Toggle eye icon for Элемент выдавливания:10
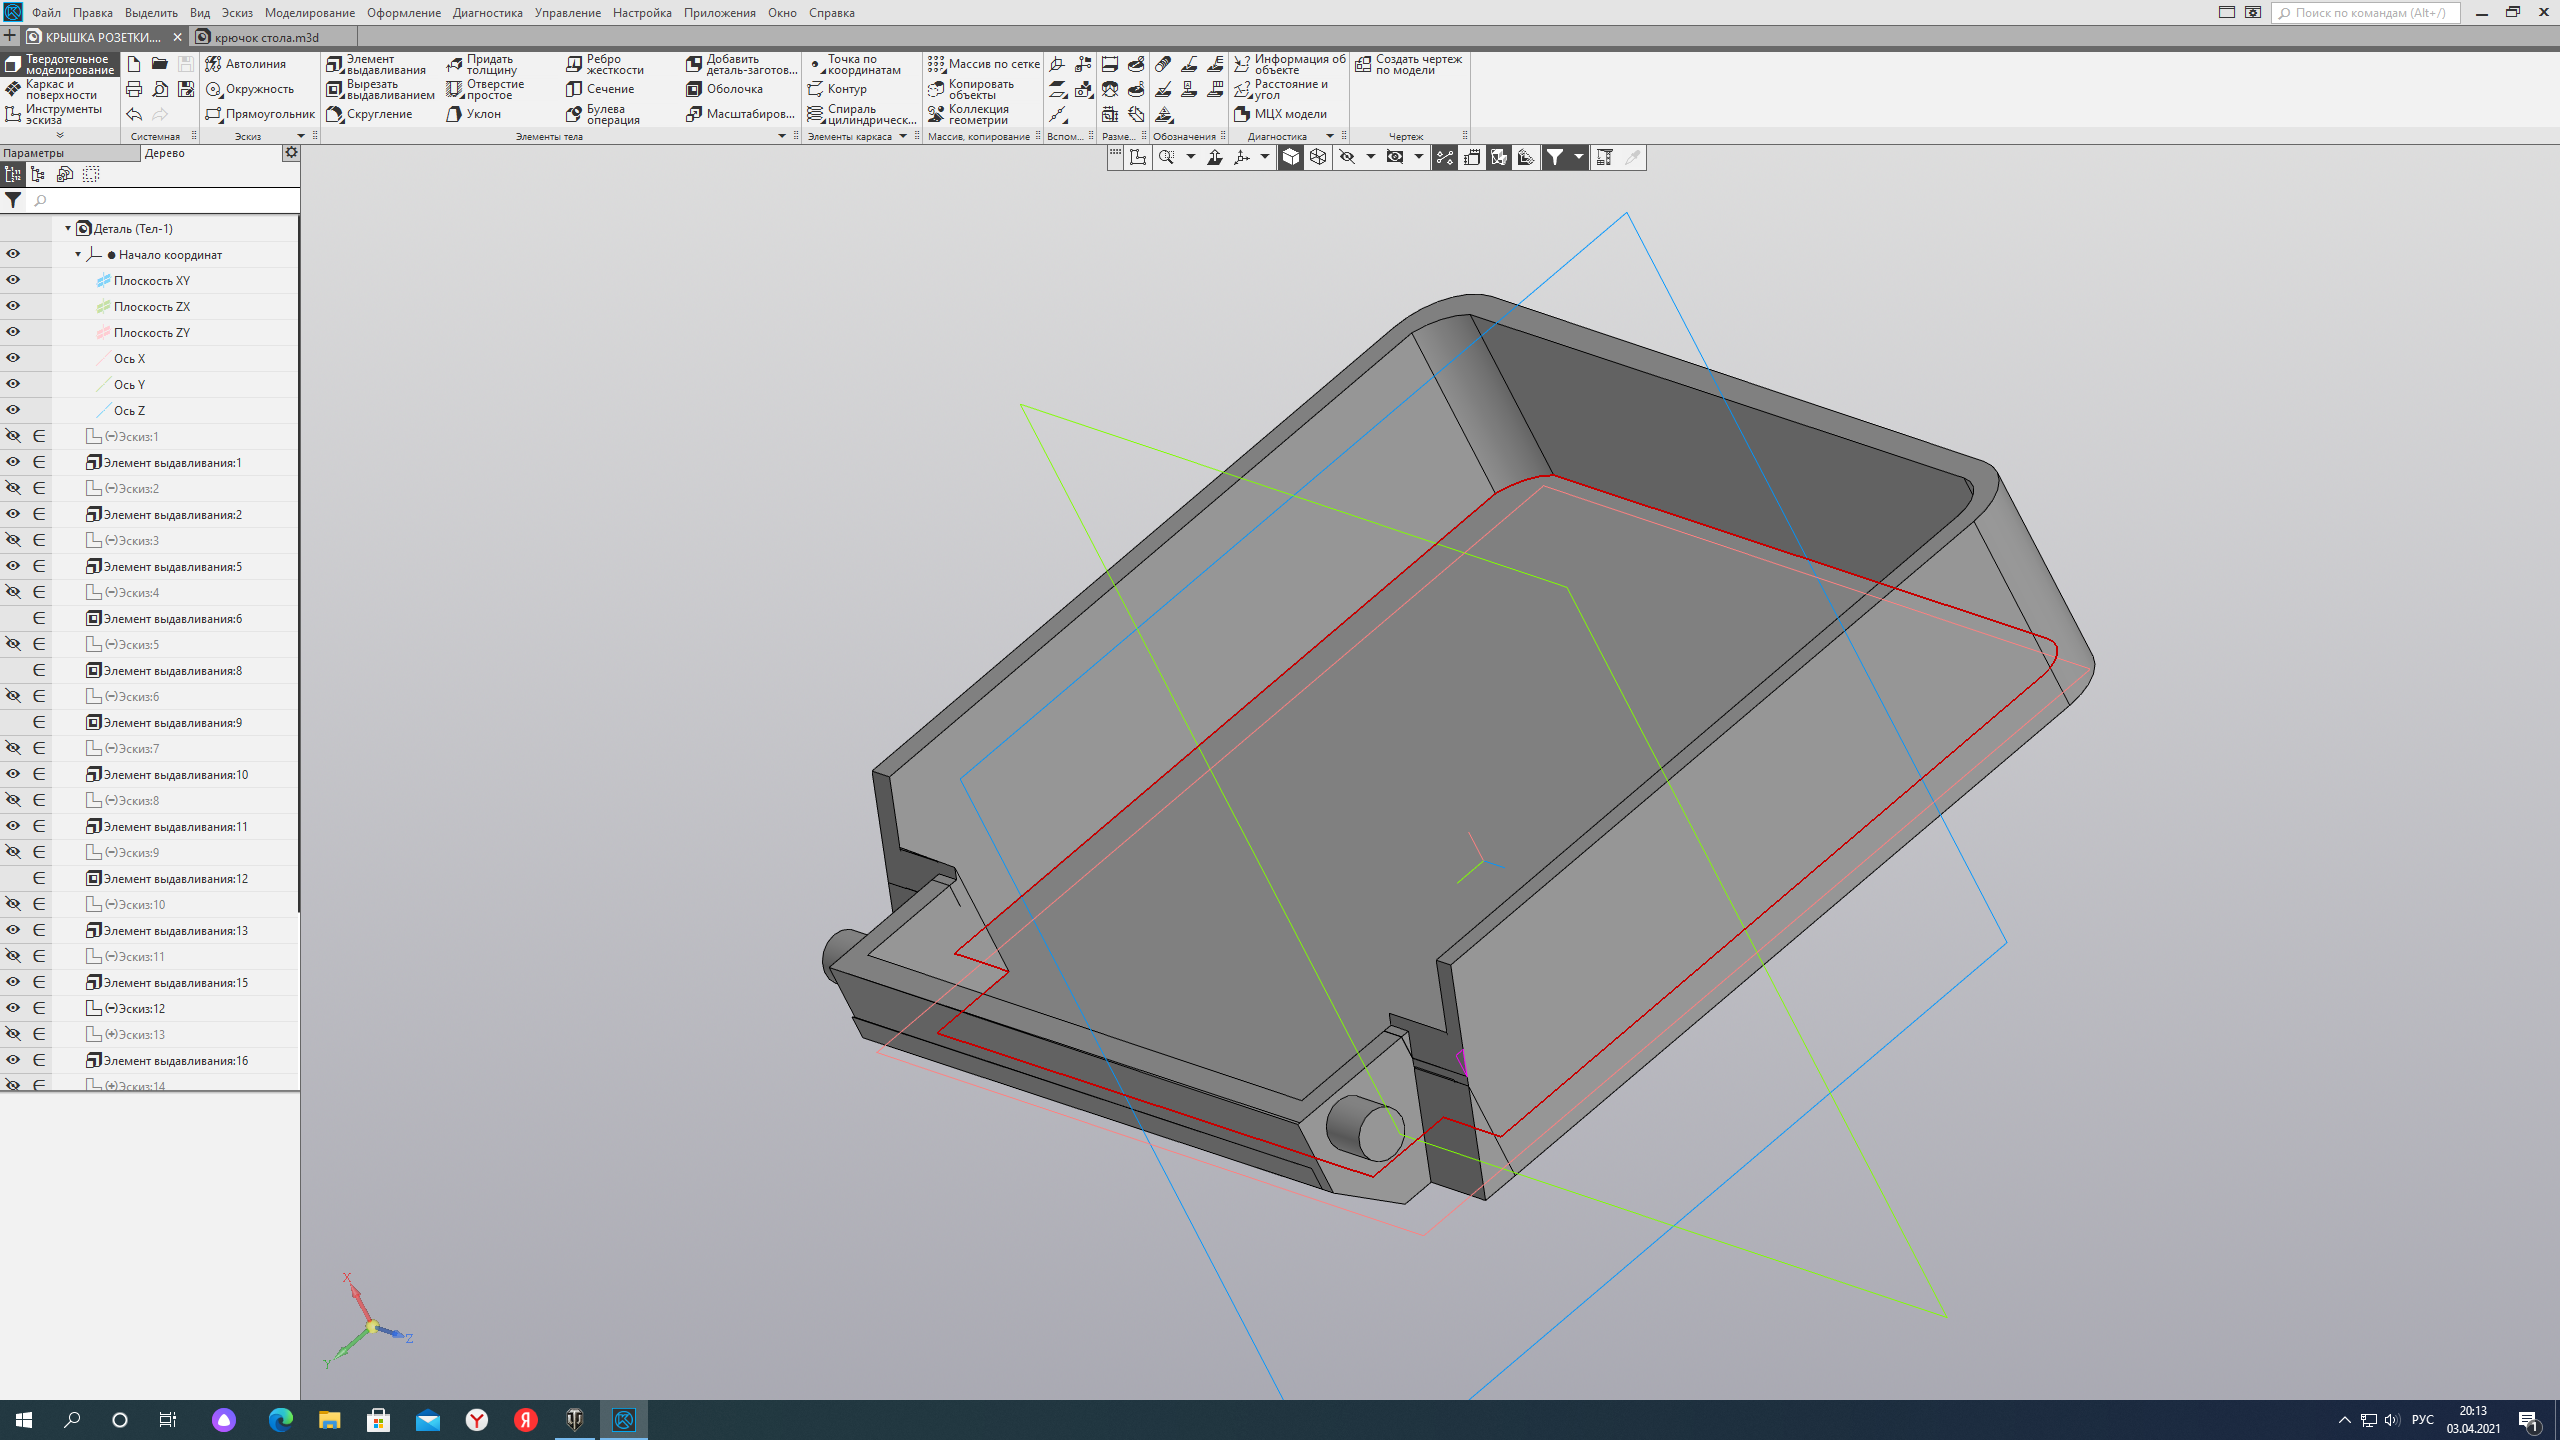The width and height of the screenshot is (2560, 1440). pyautogui.click(x=13, y=774)
